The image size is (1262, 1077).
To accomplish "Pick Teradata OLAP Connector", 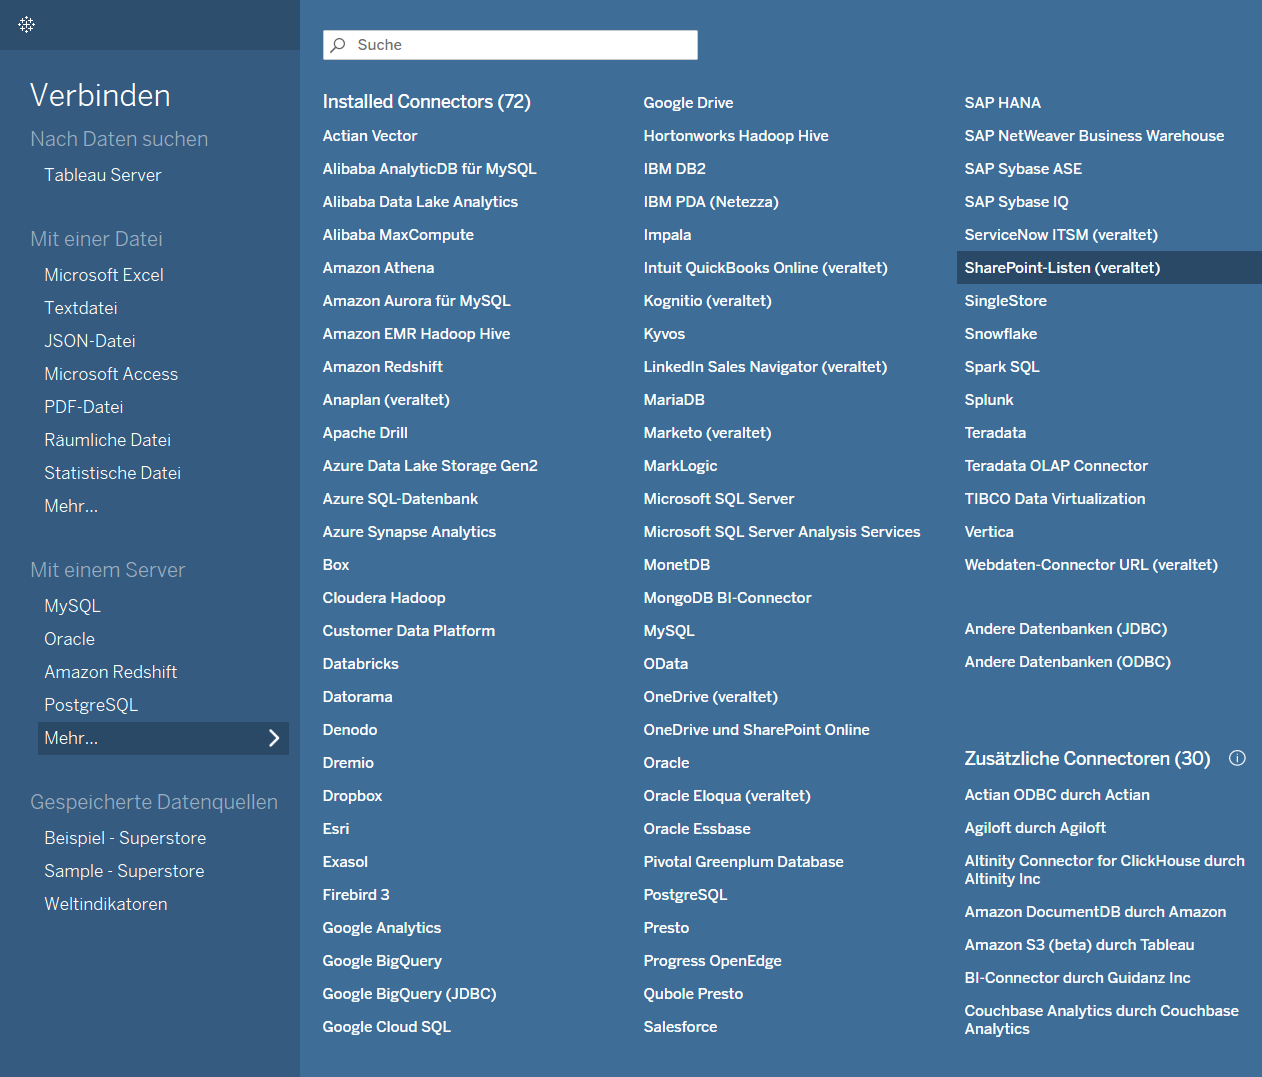I will pyautogui.click(x=1056, y=466).
